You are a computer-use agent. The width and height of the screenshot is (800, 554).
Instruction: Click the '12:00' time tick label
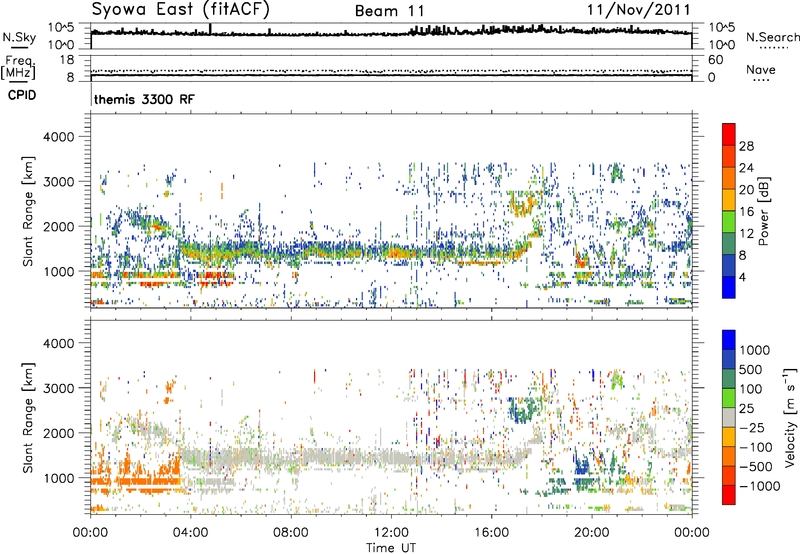pyautogui.click(x=391, y=533)
